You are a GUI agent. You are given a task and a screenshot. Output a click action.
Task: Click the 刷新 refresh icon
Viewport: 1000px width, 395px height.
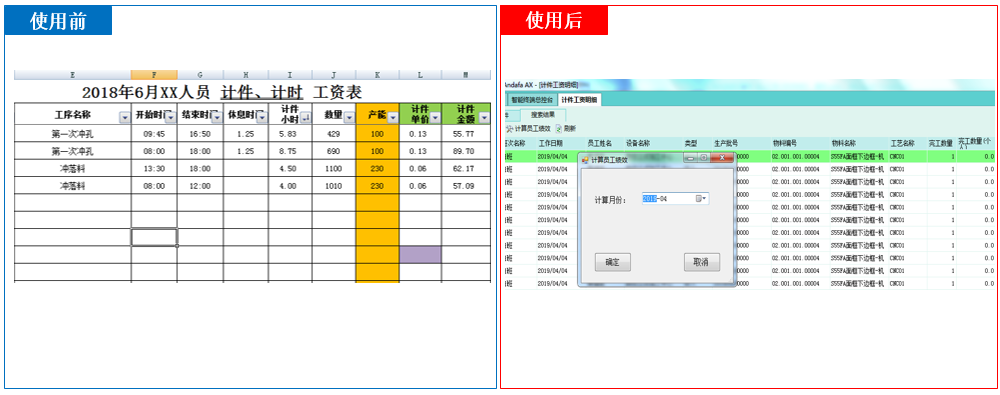[558, 129]
